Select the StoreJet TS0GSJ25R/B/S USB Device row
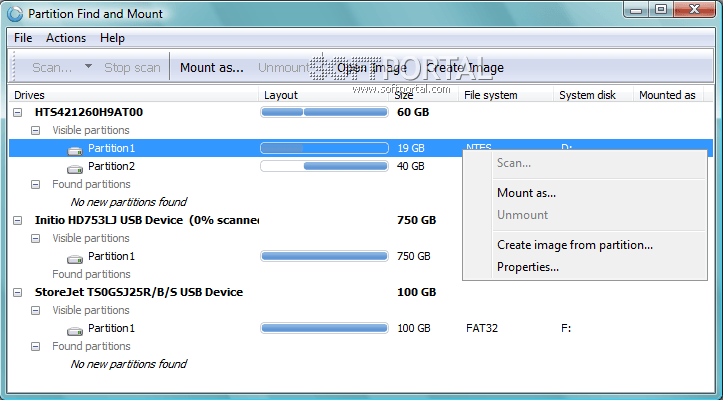 139,292
